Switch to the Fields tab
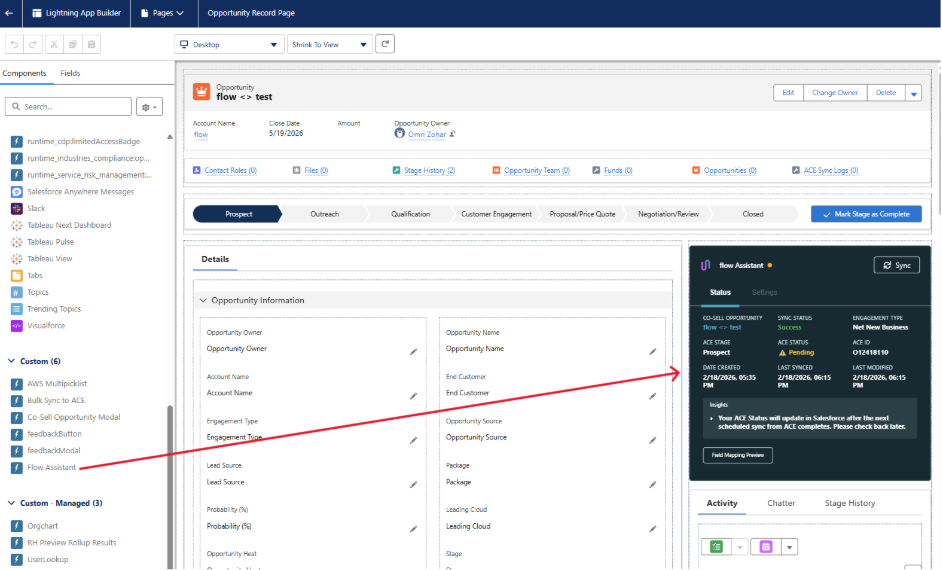The image size is (942, 570). [70, 73]
